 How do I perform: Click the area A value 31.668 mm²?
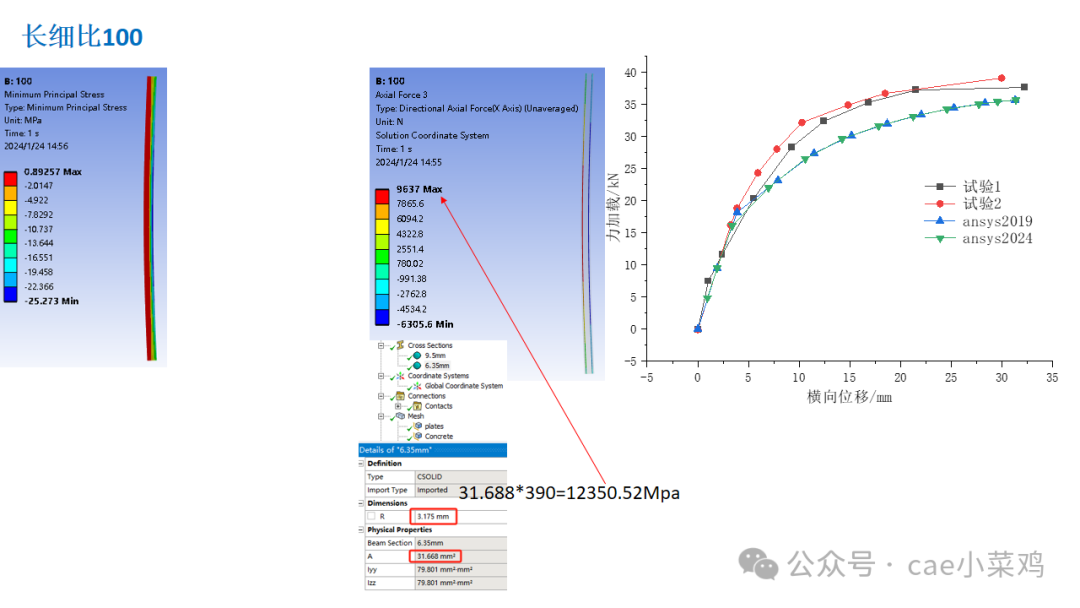(436, 556)
